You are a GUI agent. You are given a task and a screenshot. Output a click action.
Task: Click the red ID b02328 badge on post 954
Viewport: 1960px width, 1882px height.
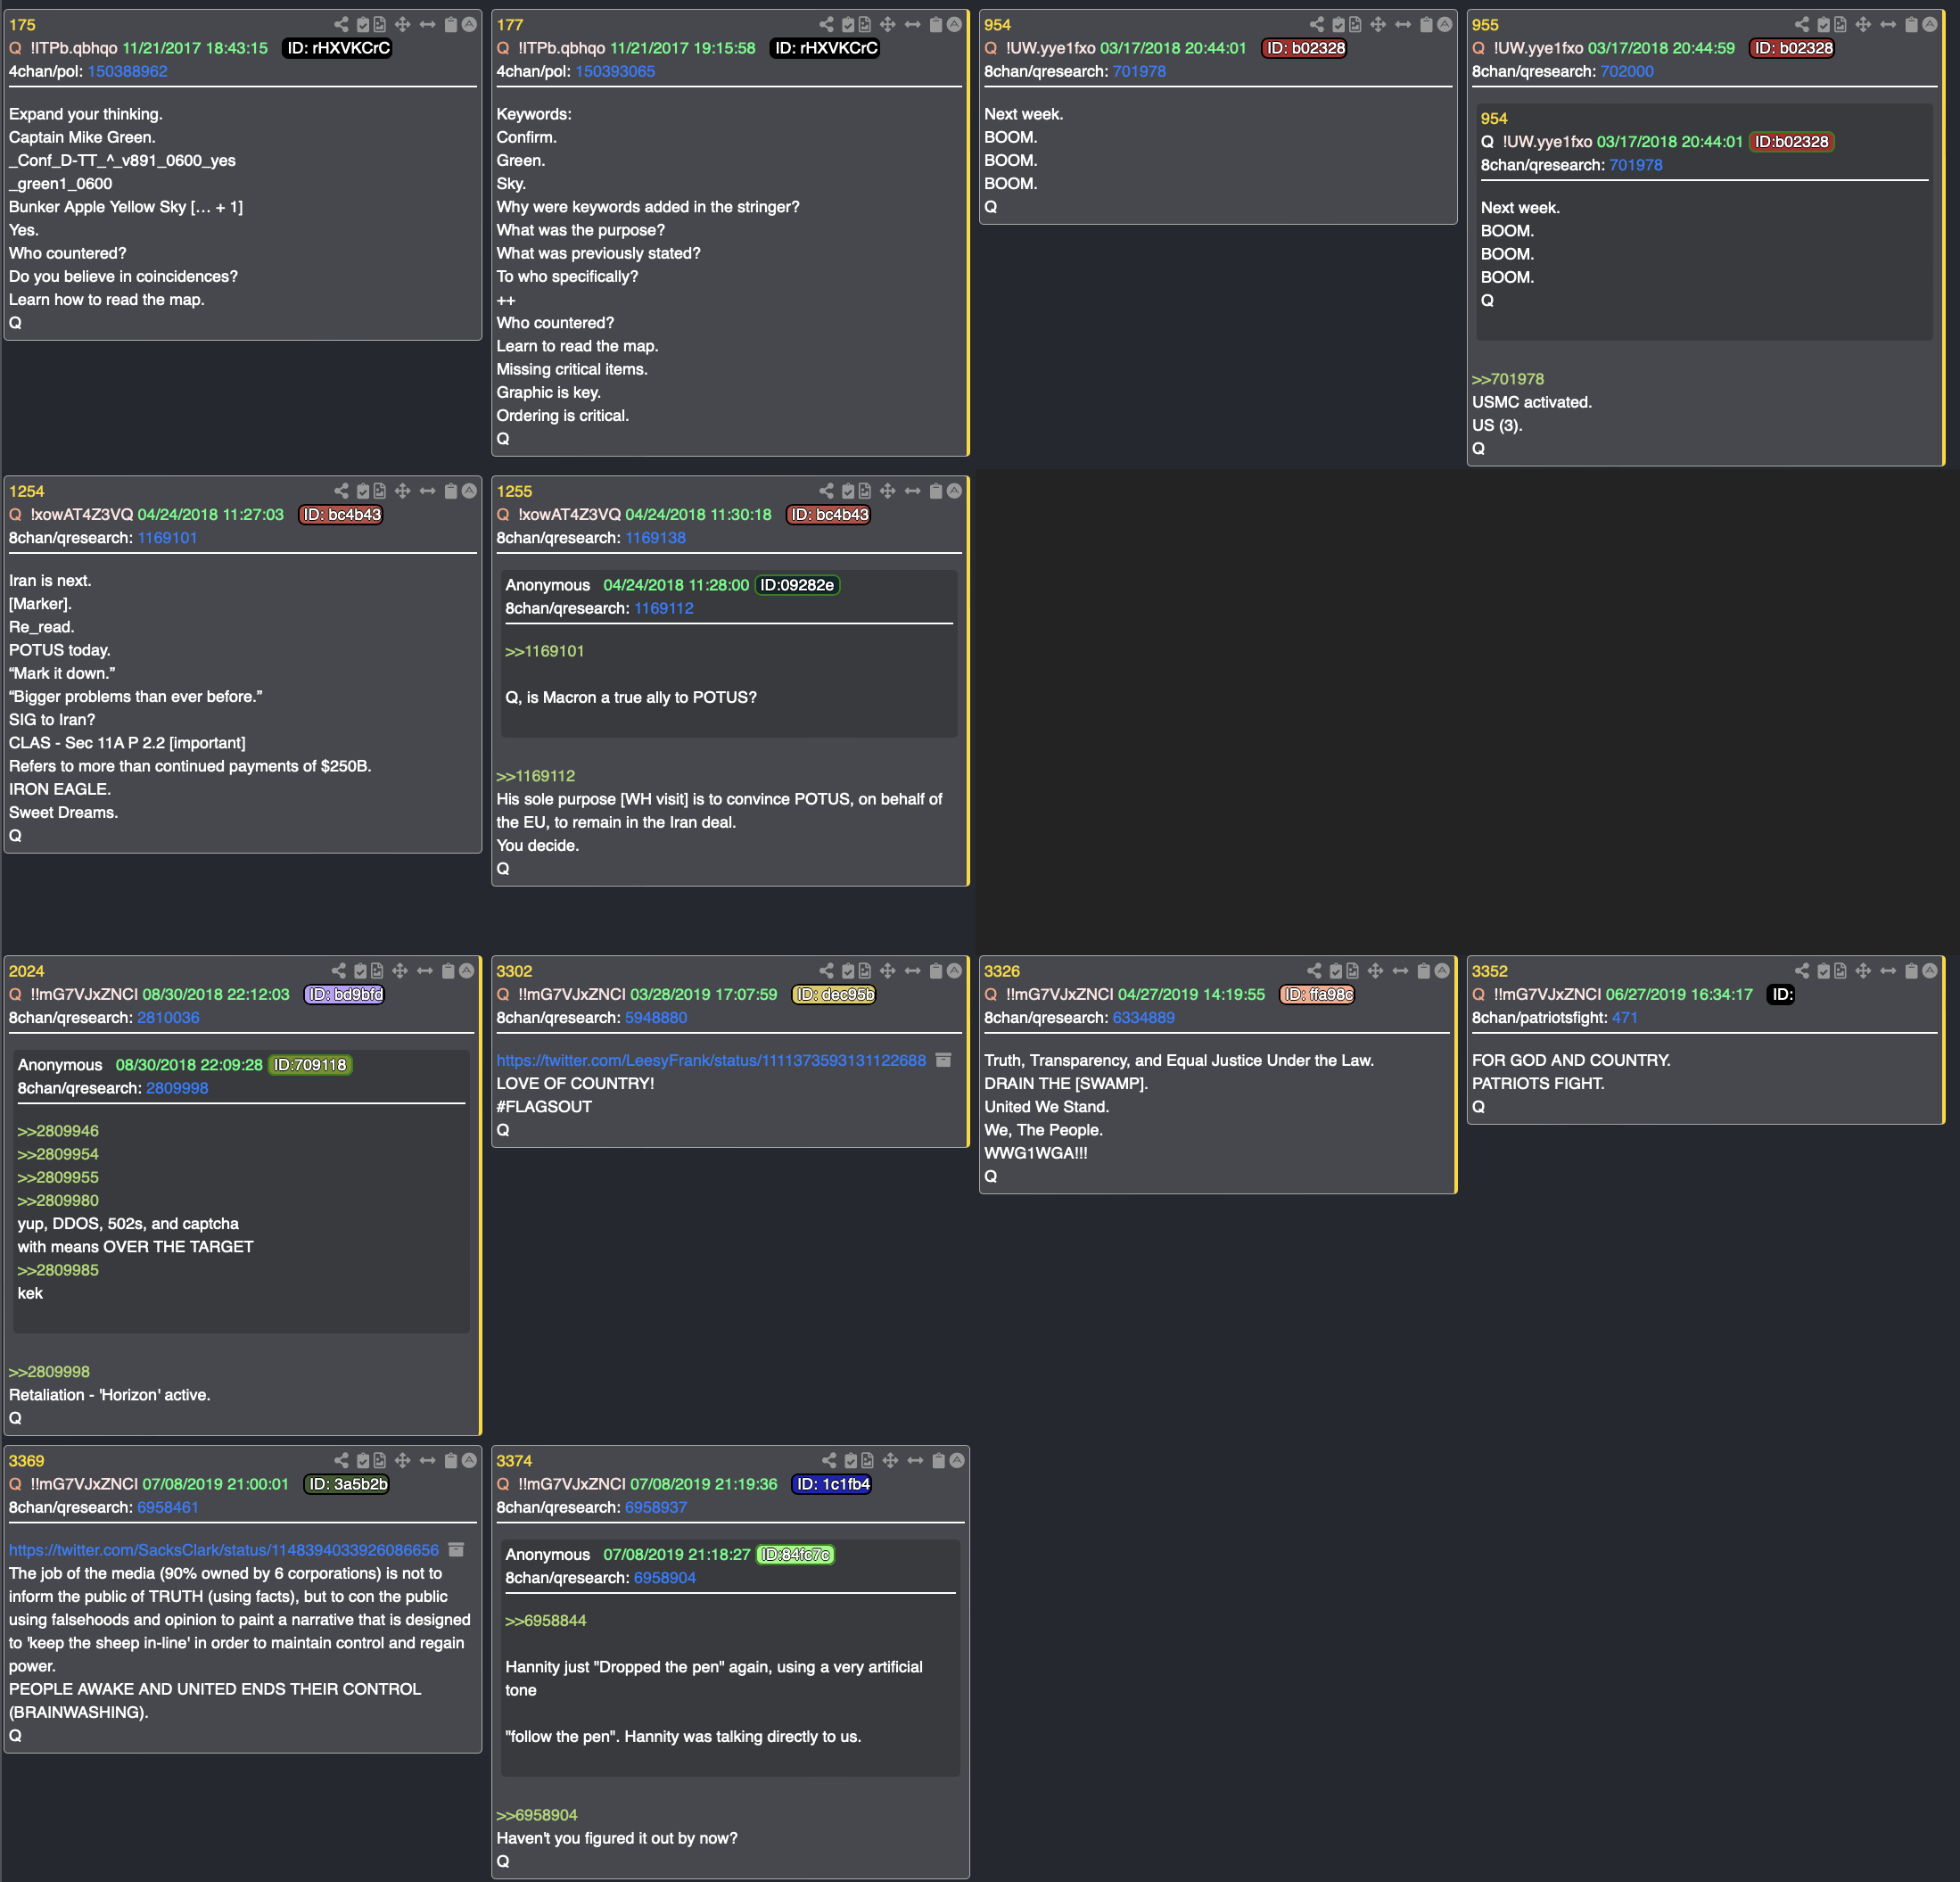pos(1305,48)
